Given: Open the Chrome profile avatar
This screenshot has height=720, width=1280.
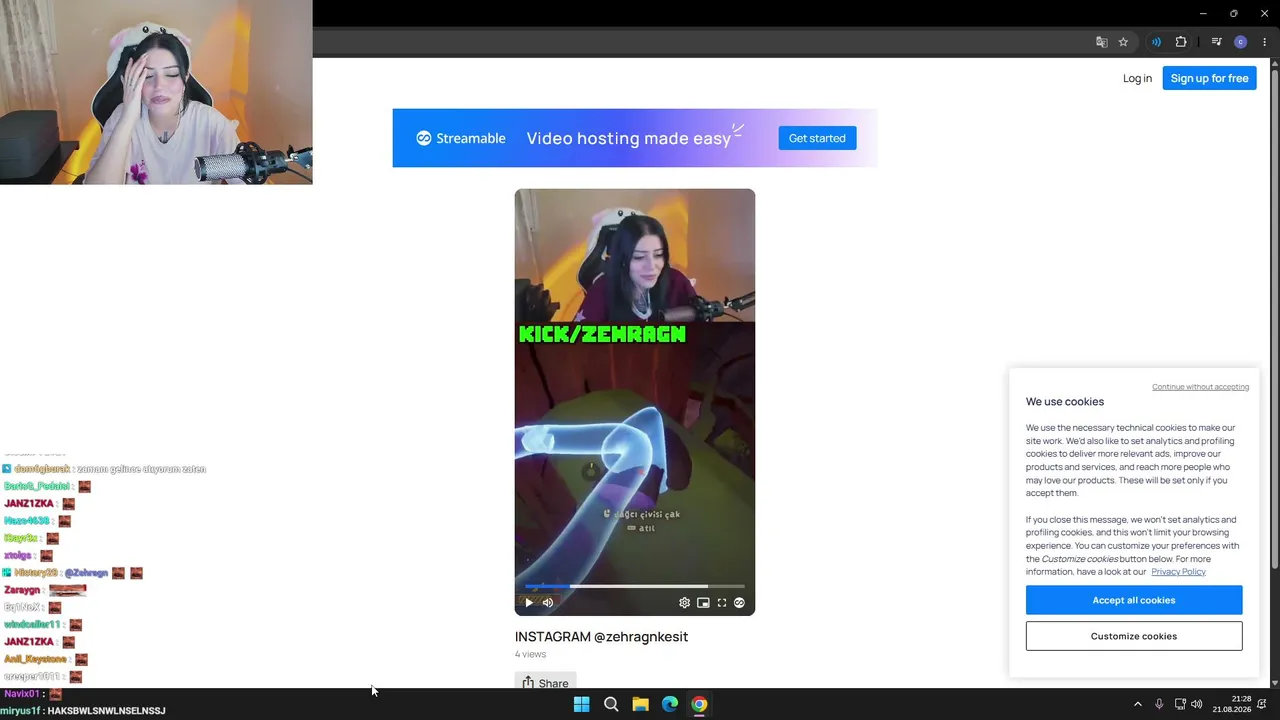Looking at the screenshot, I should 1241,42.
